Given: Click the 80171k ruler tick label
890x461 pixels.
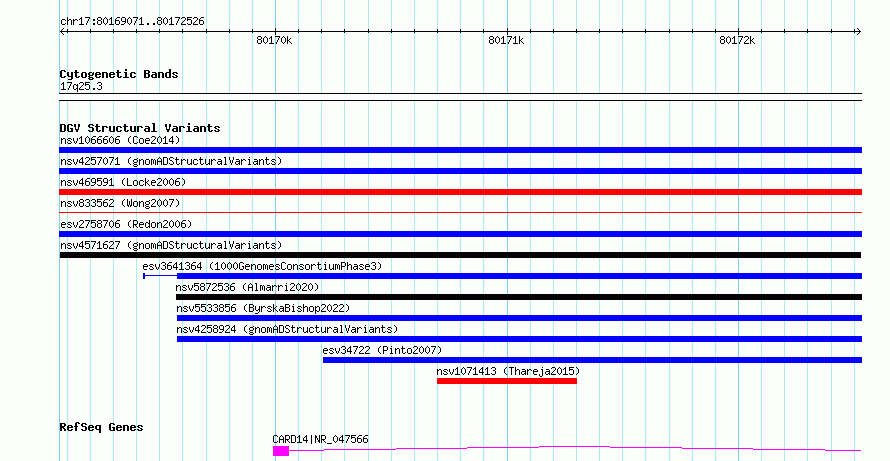Looking at the screenshot, I should coord(506,40).
